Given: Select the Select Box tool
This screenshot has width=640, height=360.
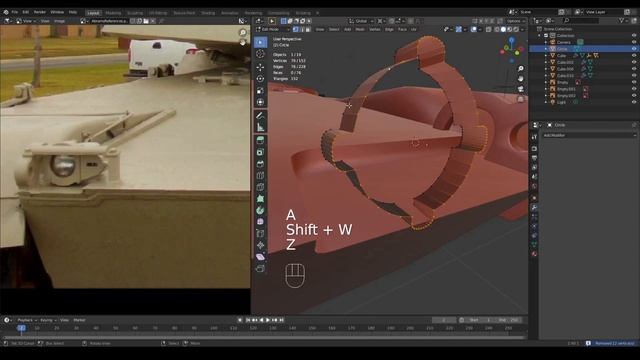Looking at the screenshot, I should [260, 42].
